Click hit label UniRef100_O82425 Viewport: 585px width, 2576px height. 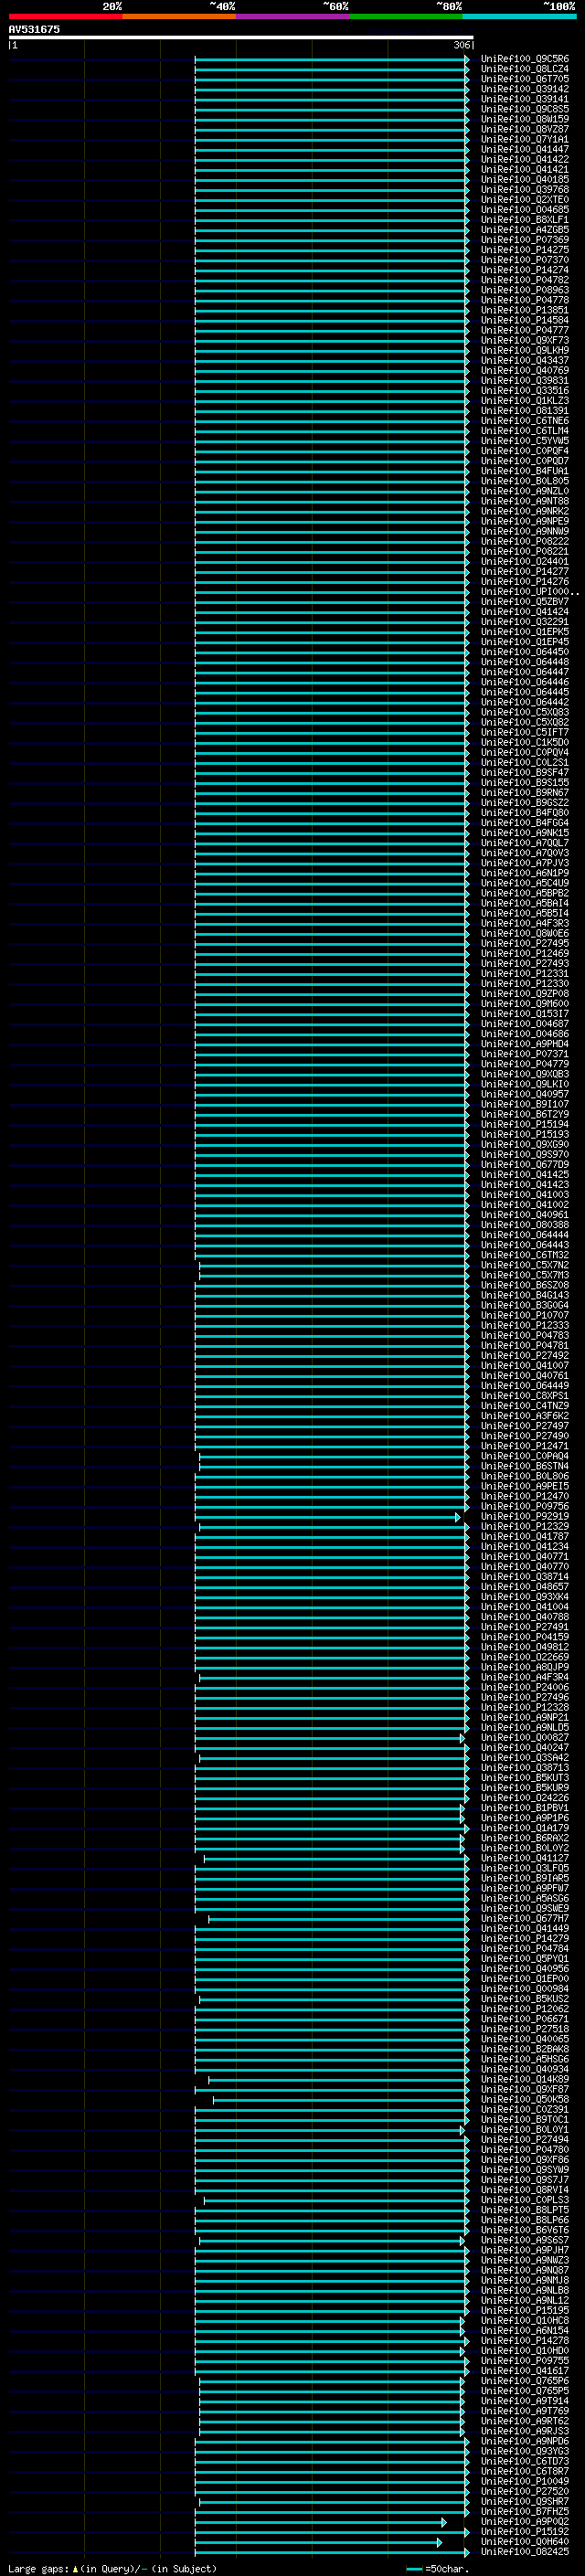pyautogui.click(x=525, y=2551)
